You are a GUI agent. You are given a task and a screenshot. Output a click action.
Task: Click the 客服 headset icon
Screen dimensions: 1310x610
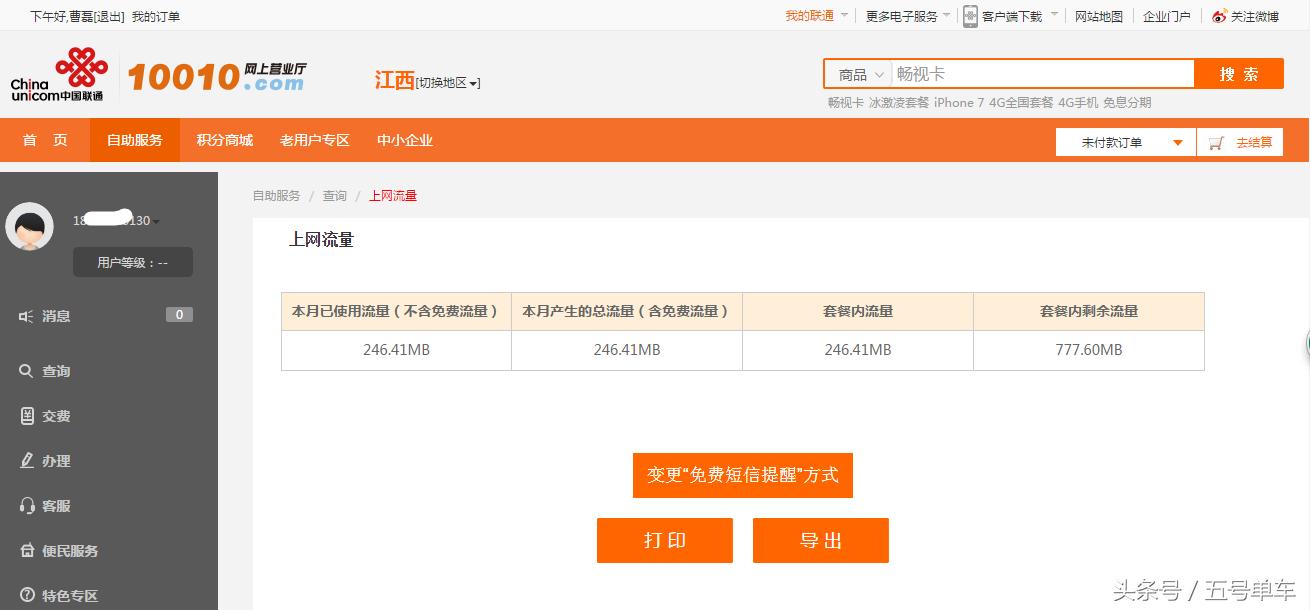(x=25, y=506)
